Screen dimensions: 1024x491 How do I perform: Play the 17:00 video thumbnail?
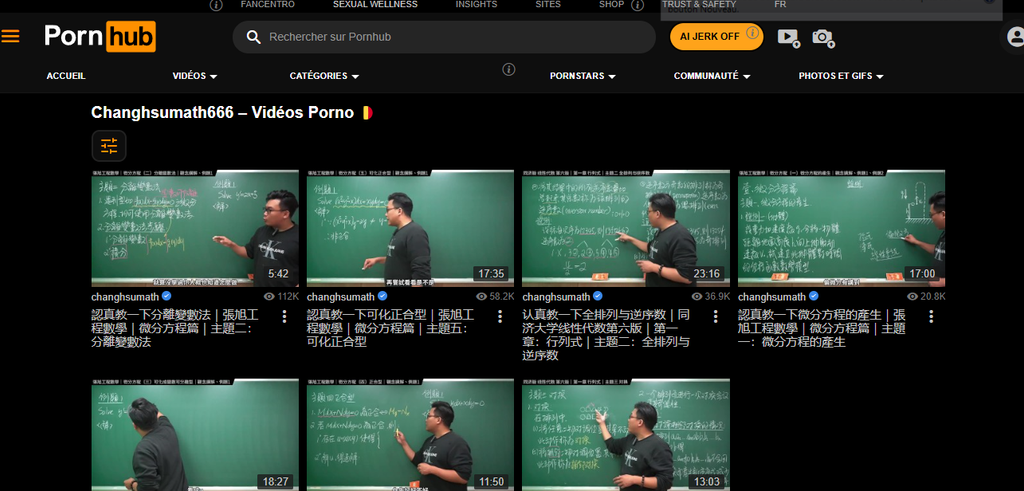841,229
